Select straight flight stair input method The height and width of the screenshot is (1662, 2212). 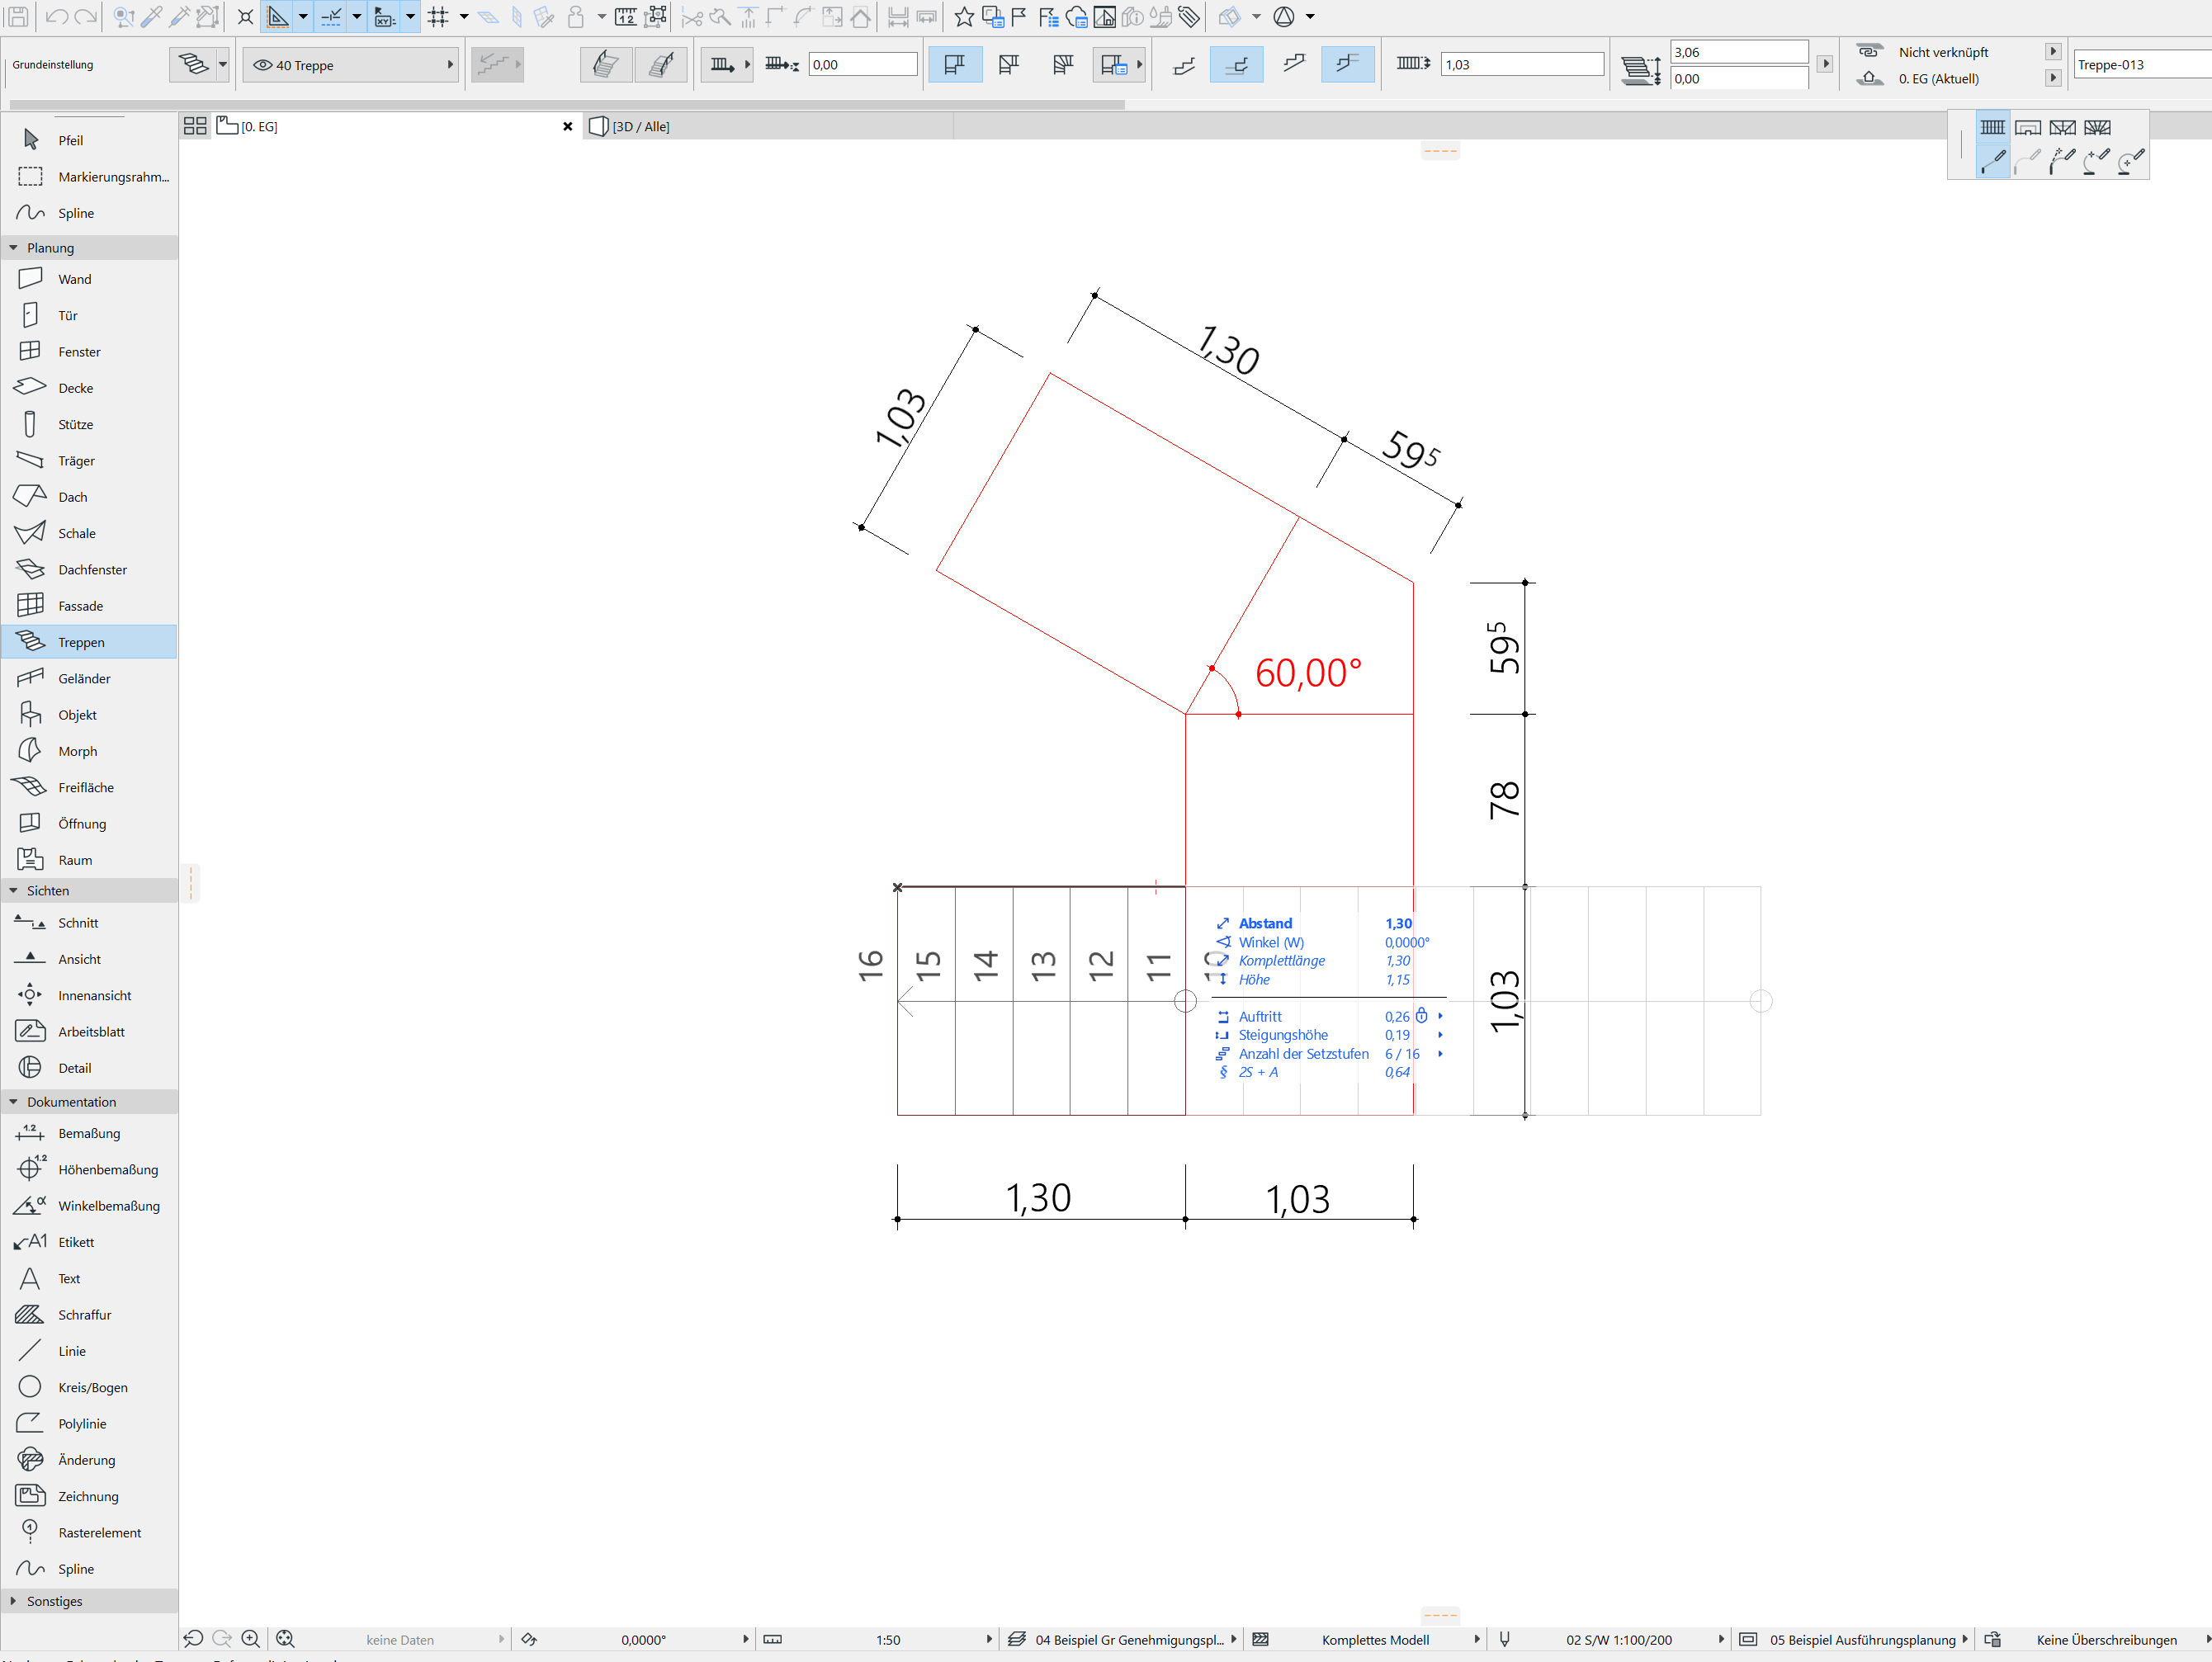click(x=1992, y=127)
